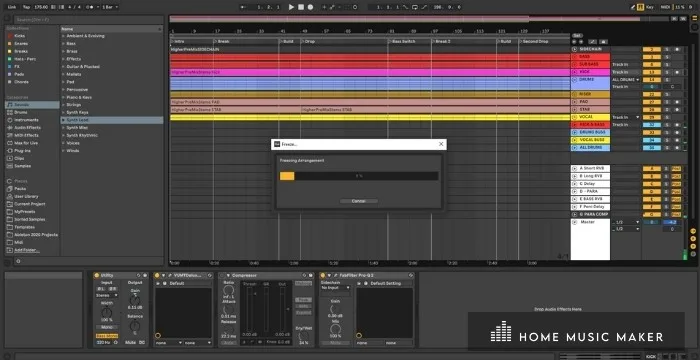The image size is (700, 360).
Task: Open Clips category in browser
Action: 20,158
